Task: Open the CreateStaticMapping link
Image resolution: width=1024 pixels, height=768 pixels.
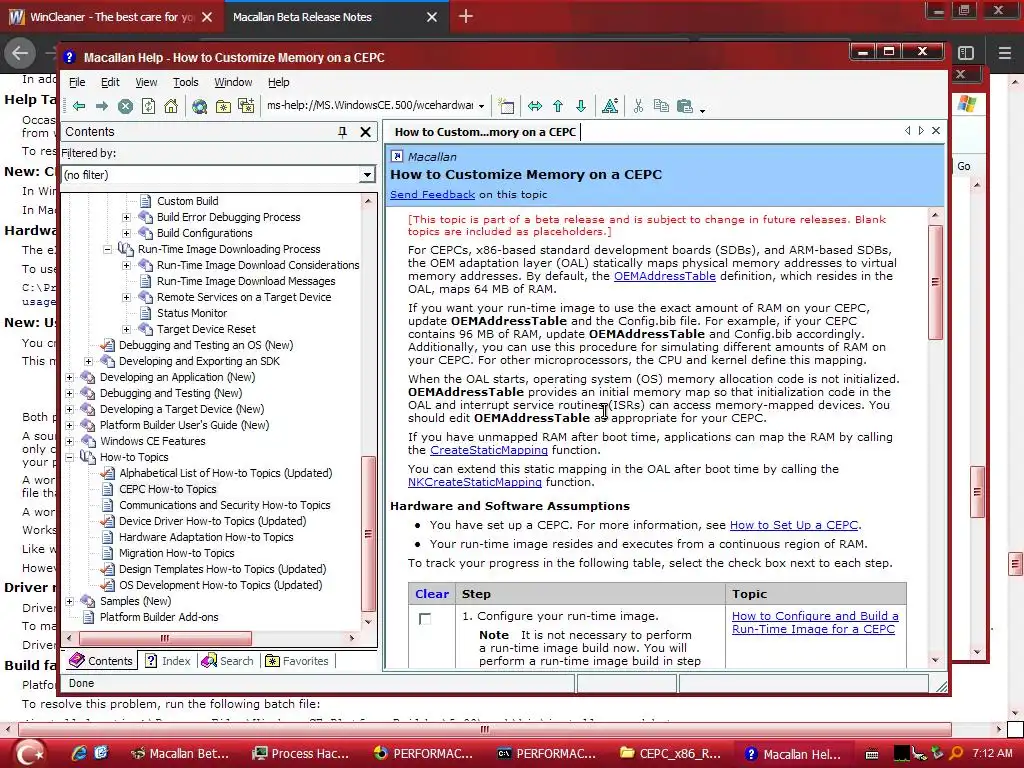Action: [x=488, y=451]
